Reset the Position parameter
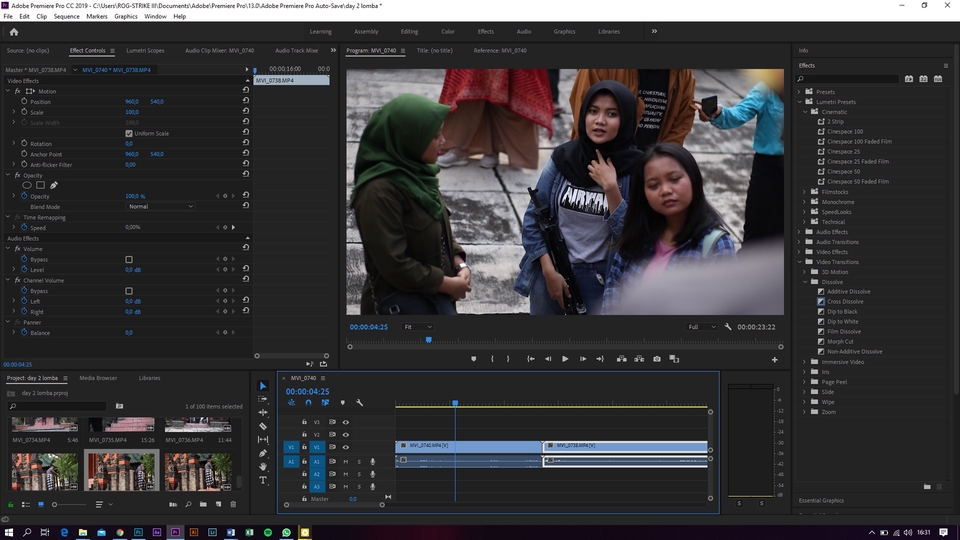Viewport: 960px width, 540px height. tap(246, 101)
